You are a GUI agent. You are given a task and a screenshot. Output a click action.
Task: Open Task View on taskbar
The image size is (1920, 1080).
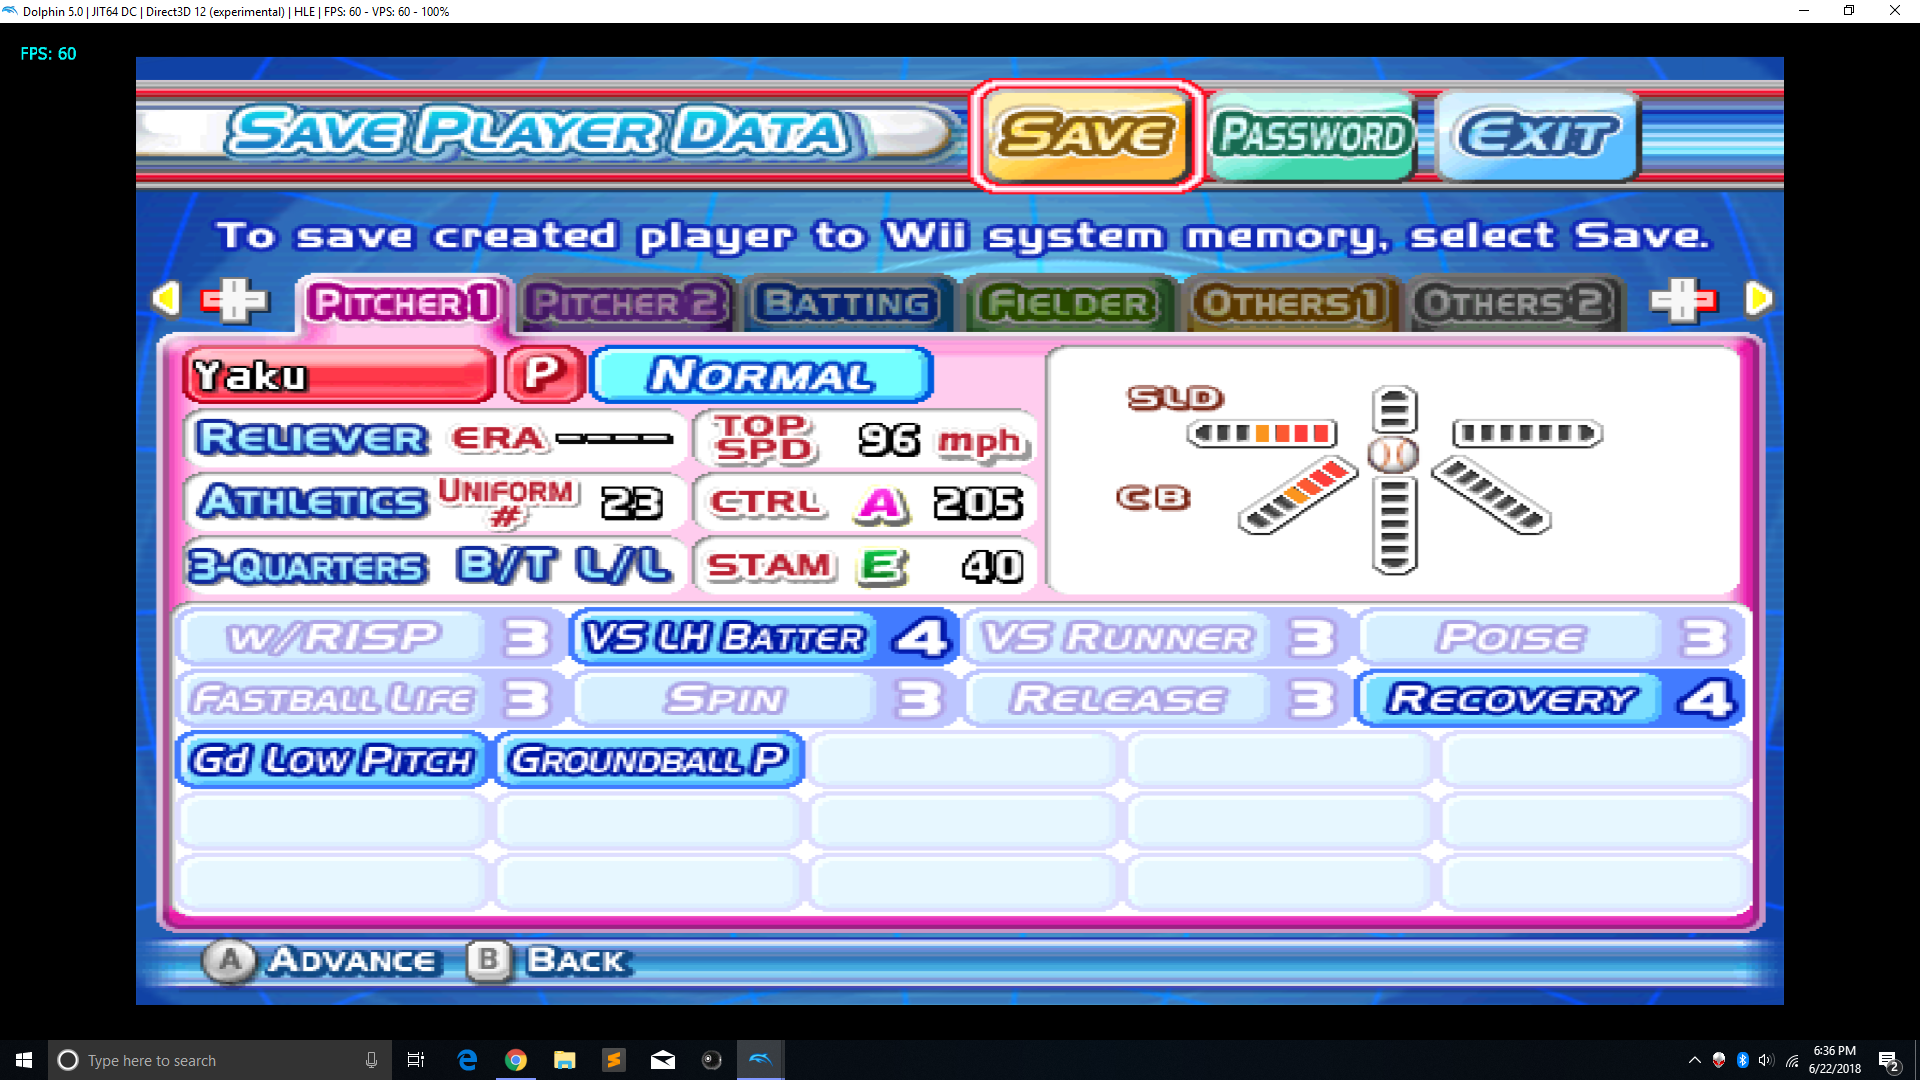[x=416, y=1060]
